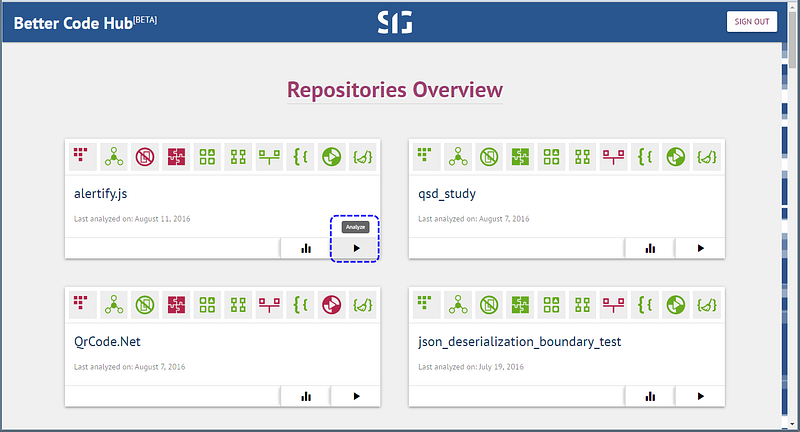Click the vertical scrollbar thumb at the top
This screenshot has height=432, width=800.
coord(792,39)
